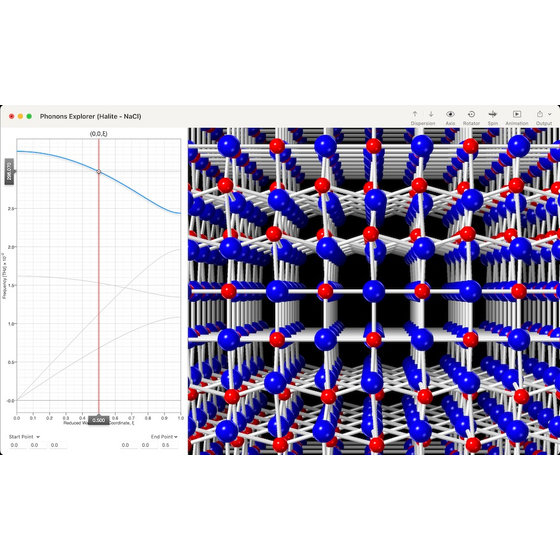This screenshot has width=560, height=560.
Task: Open the Start Point dropdown
Action: click(24, 437)
